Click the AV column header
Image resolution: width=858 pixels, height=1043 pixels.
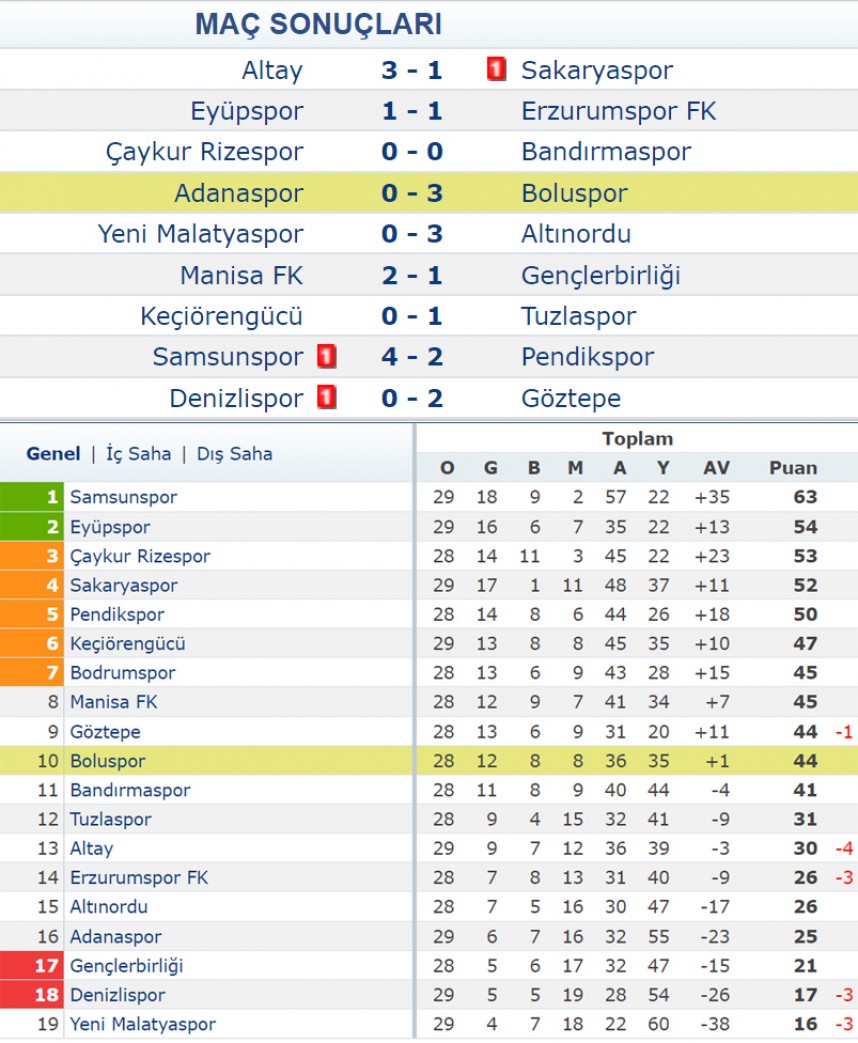coord(716,468)
